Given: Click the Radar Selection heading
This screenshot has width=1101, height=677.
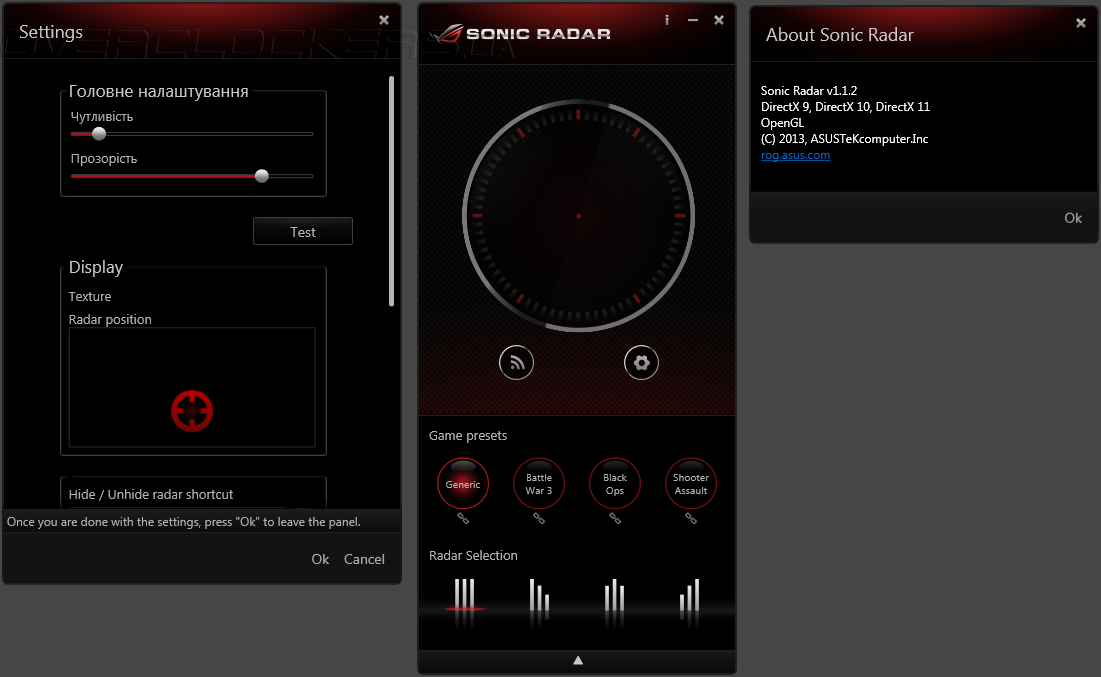Looking at the screenshot, I should point(473,556).
